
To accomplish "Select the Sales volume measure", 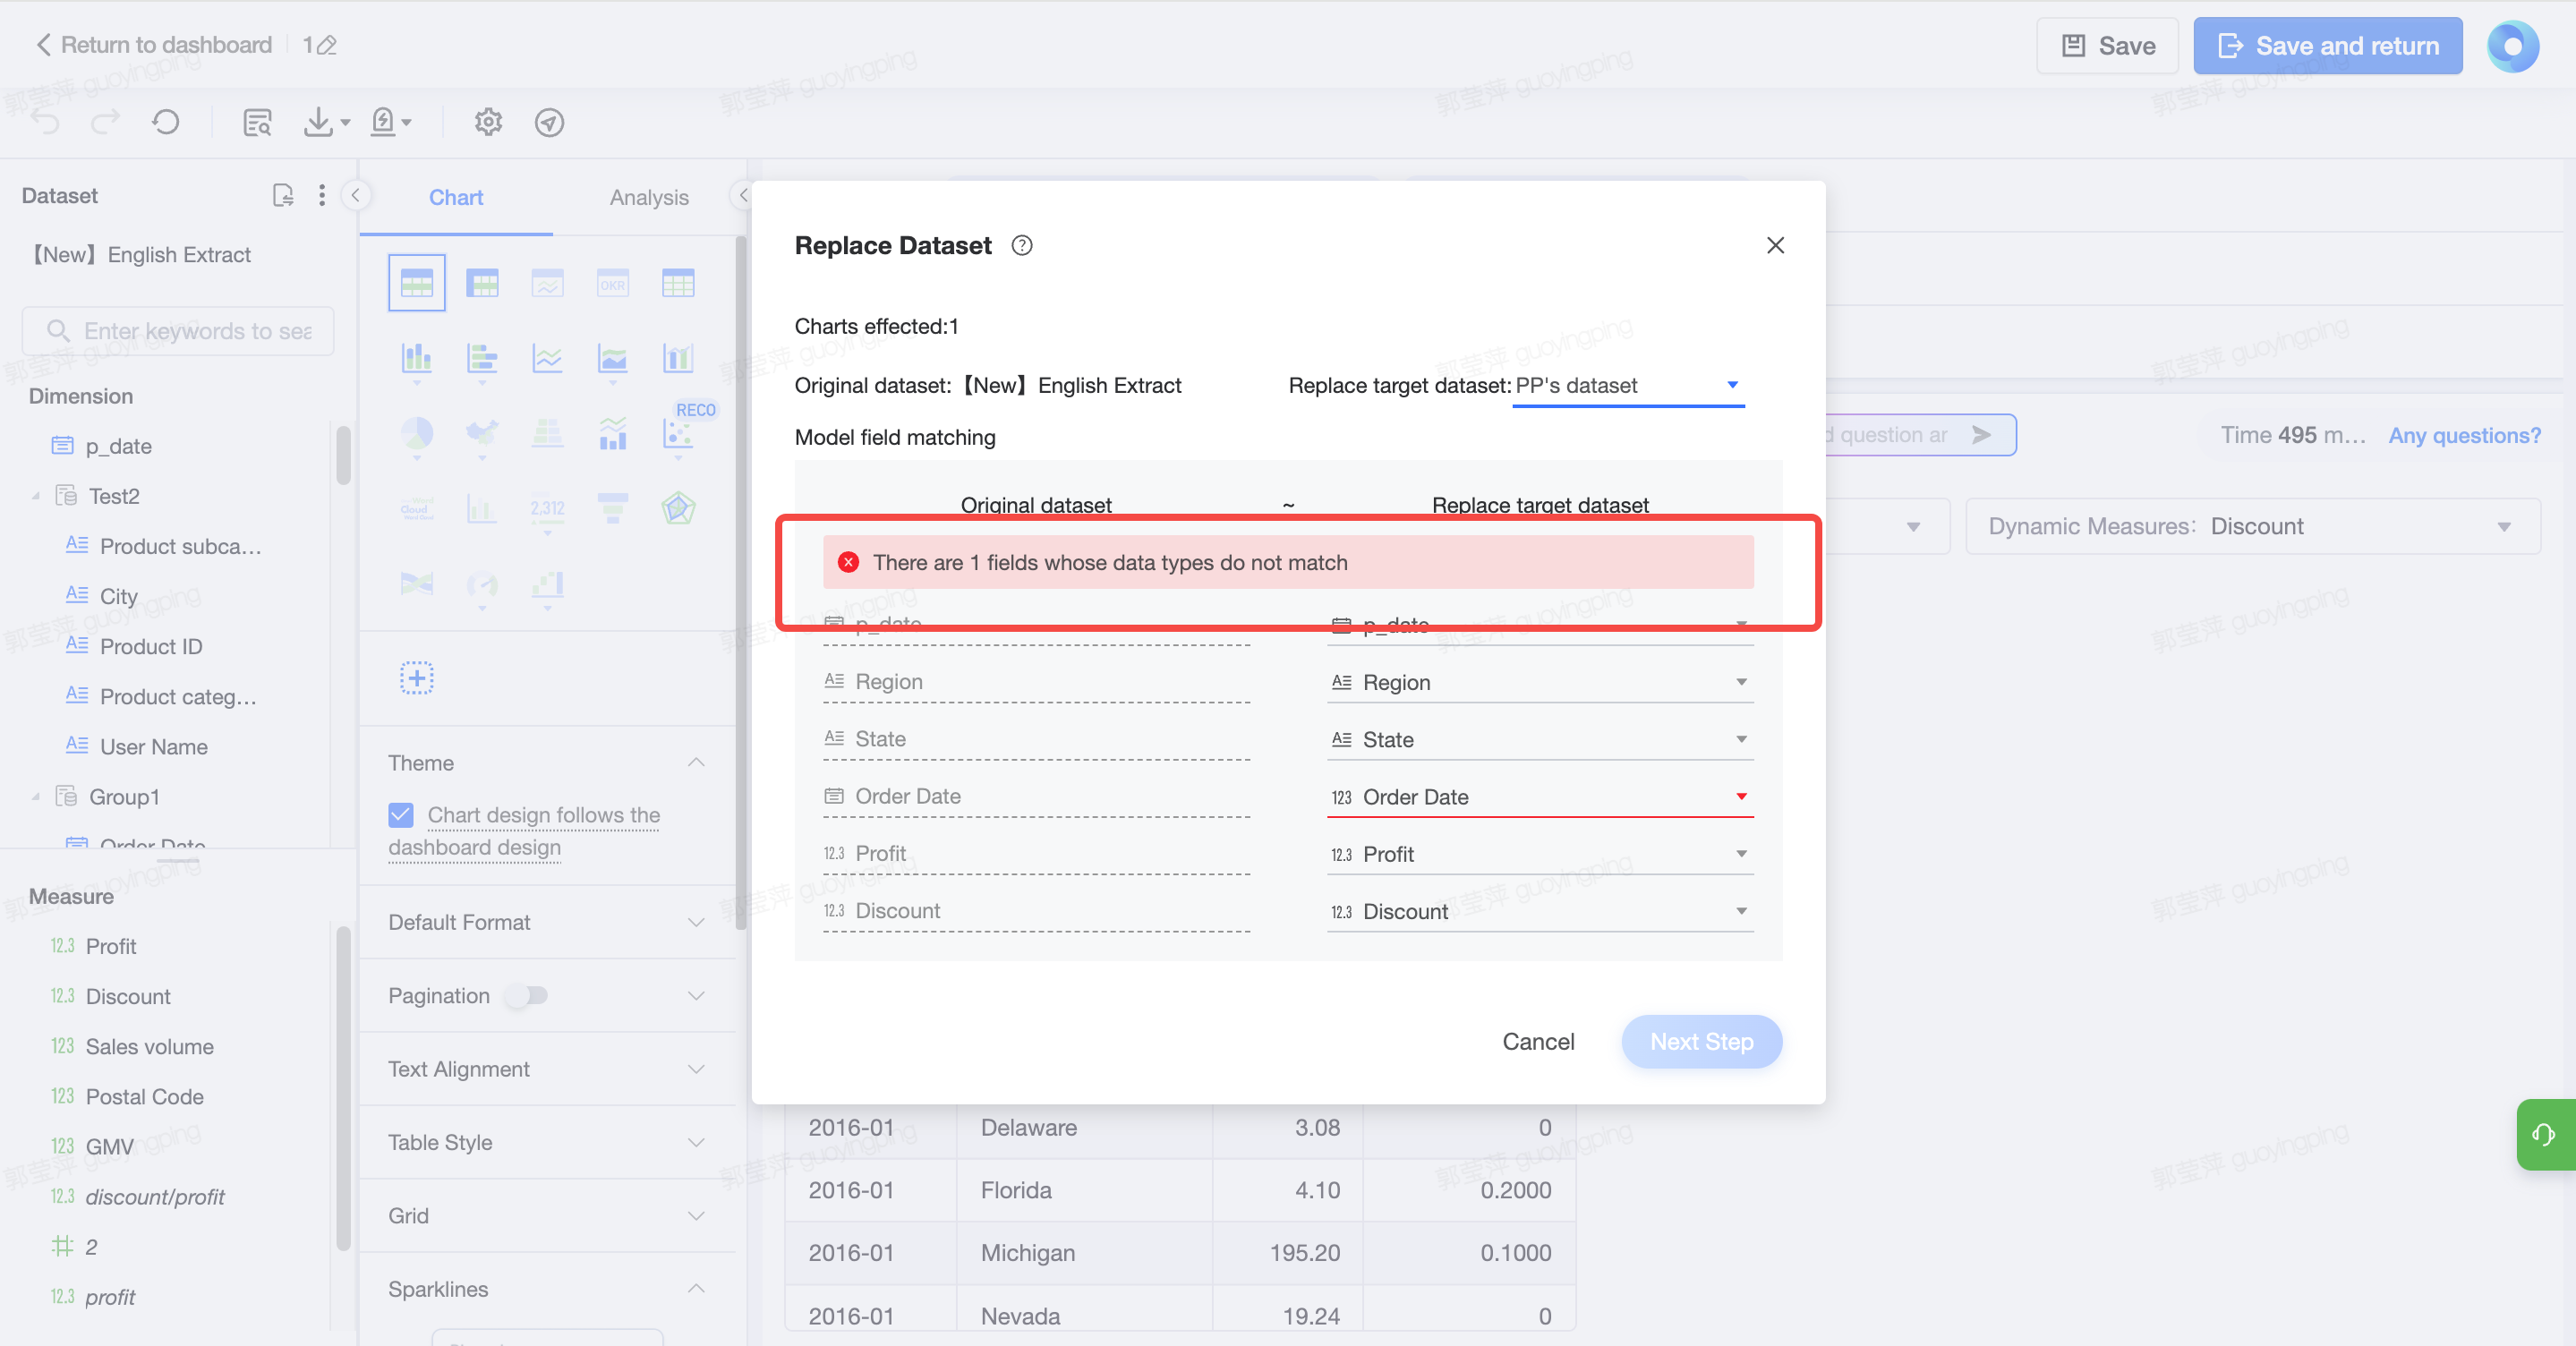I will point(149,1046).
